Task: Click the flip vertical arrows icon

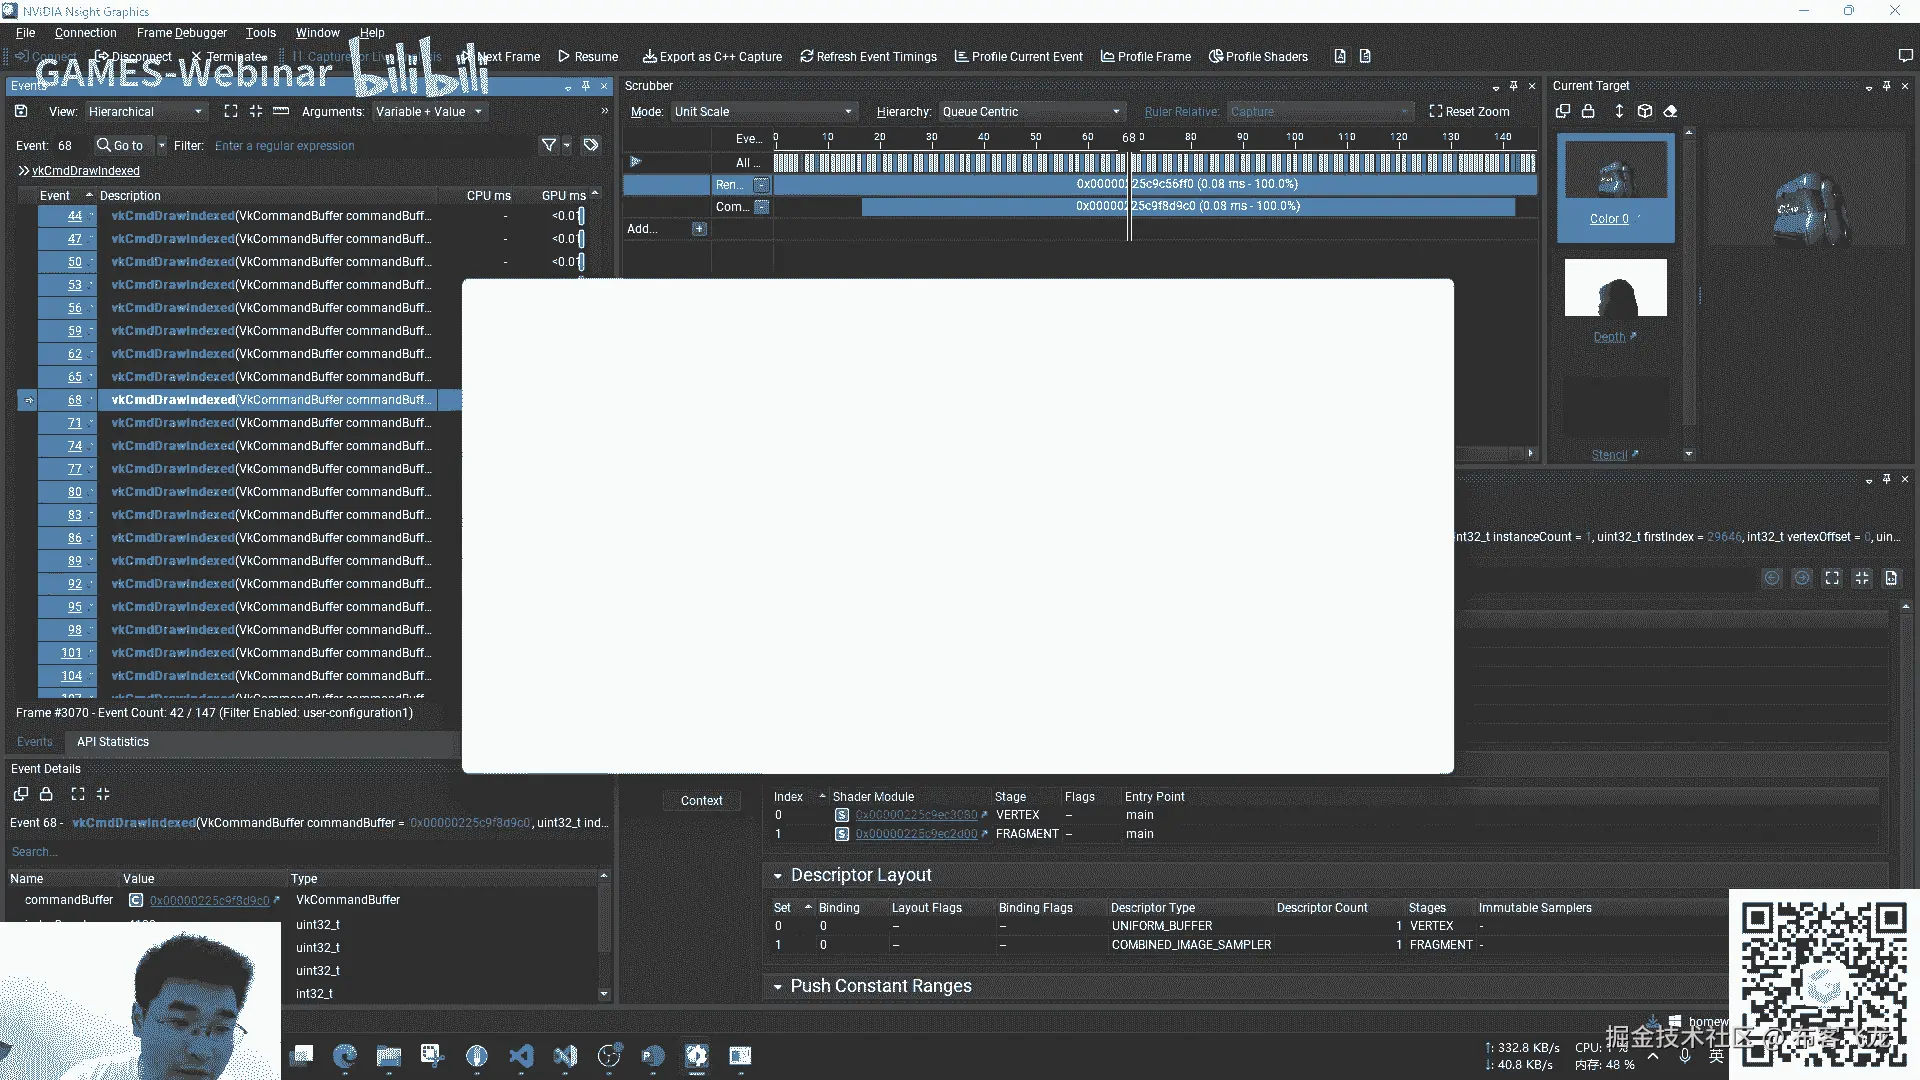Action: [x=1619, y=111]
